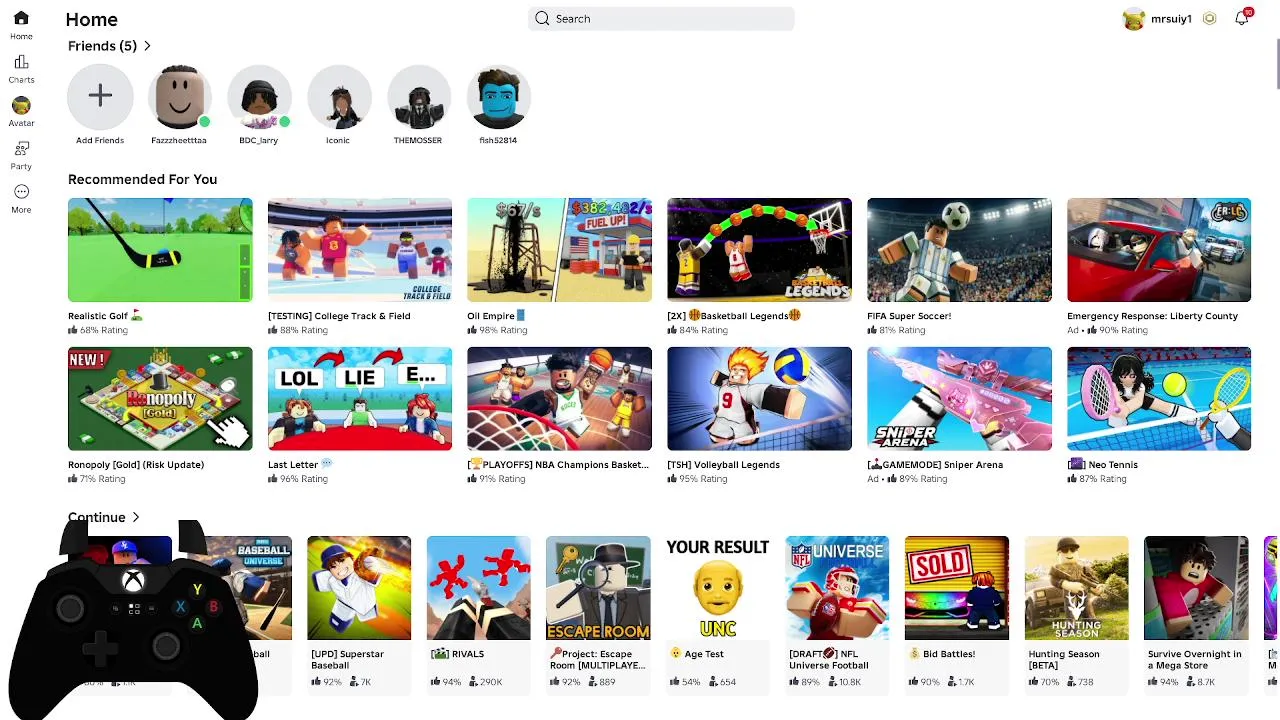
Task: Open Volleyball Legends game thumbnail
Action: (759, 399)
